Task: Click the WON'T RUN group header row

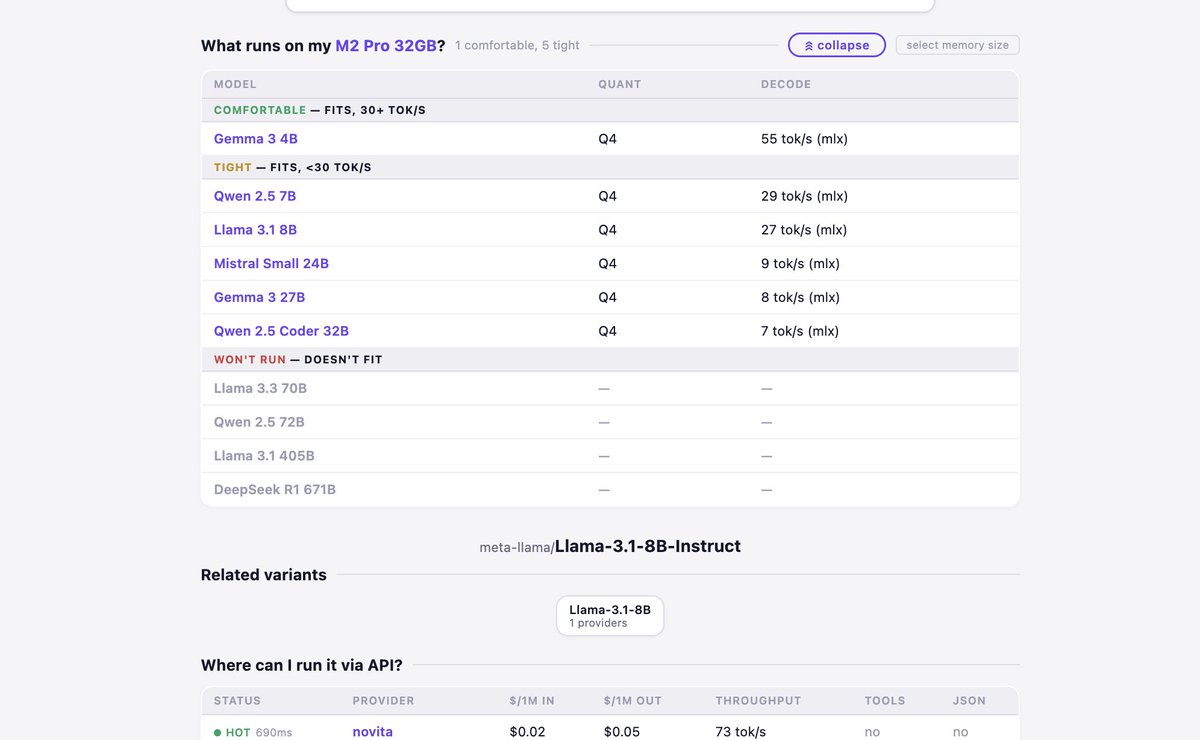Action: 610,359
